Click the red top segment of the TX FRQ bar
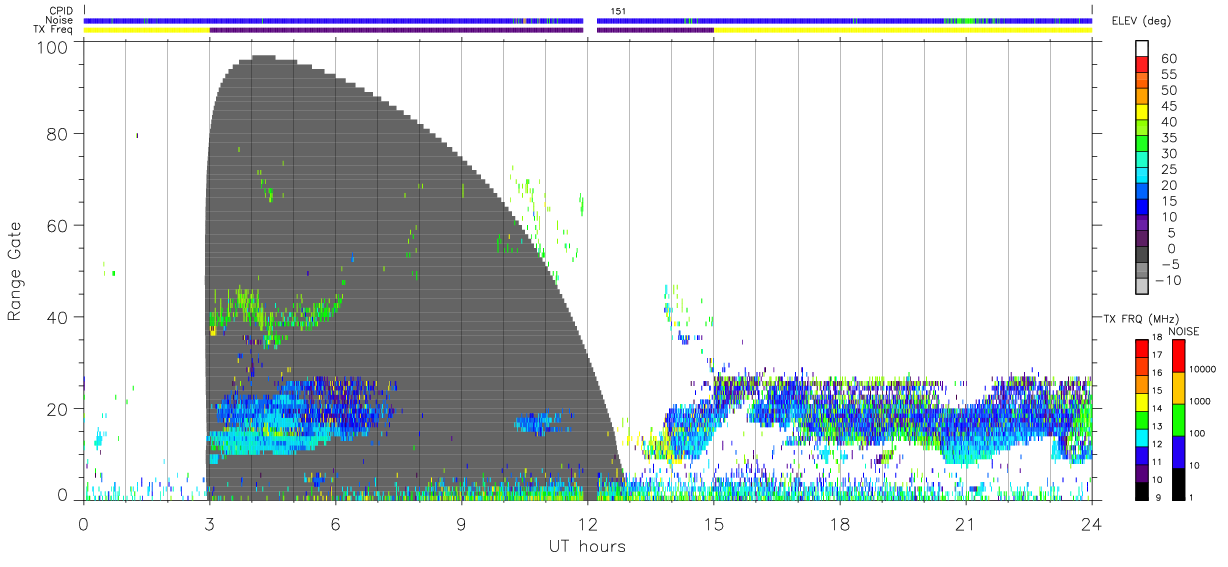The height and width of the screenshot is (567, 1228). tap(1142, 348)
